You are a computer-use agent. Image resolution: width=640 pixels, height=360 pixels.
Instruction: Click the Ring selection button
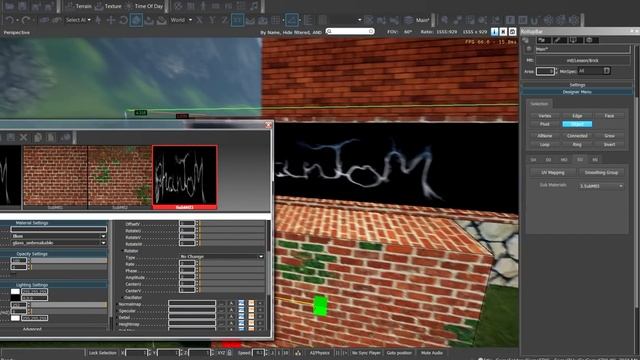click(577, 144)
